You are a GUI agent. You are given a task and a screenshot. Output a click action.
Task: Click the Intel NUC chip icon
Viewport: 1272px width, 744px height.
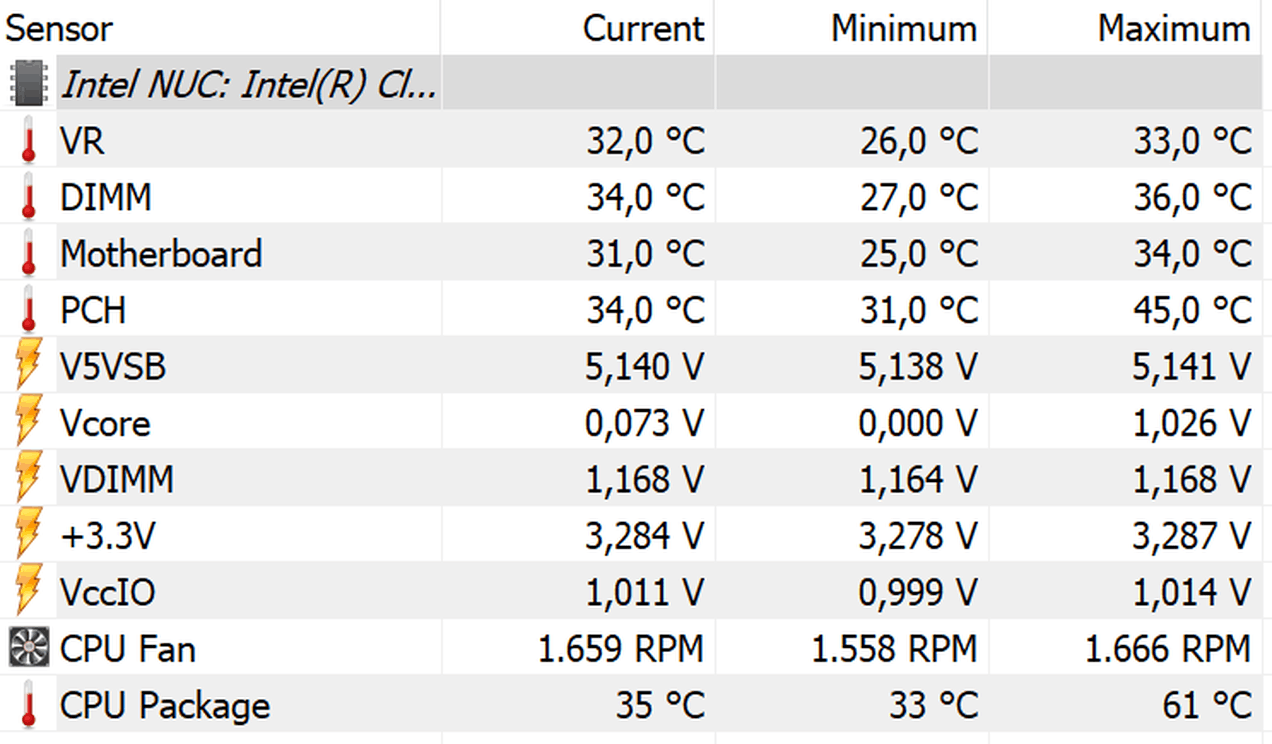point(28,84)
